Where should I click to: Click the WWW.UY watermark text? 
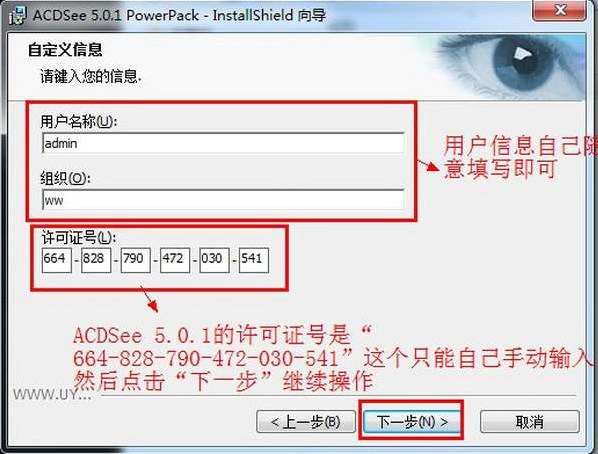pos(52,394)
